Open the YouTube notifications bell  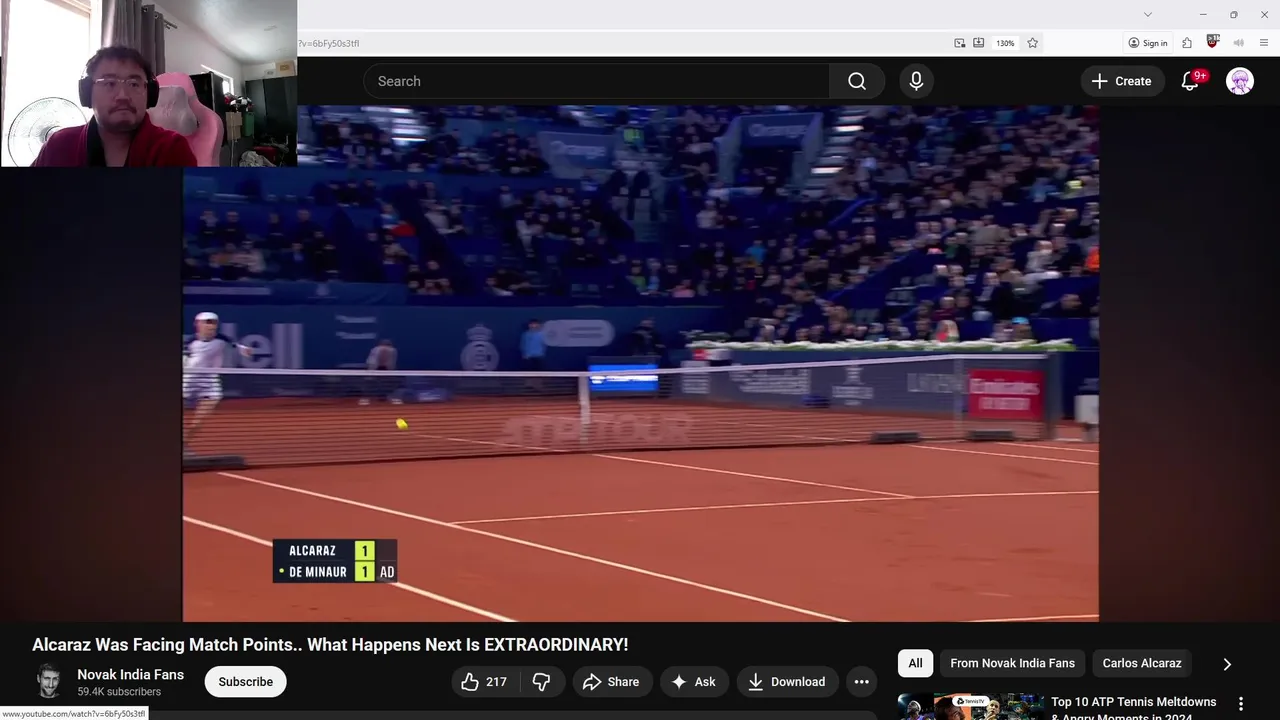1190,81
